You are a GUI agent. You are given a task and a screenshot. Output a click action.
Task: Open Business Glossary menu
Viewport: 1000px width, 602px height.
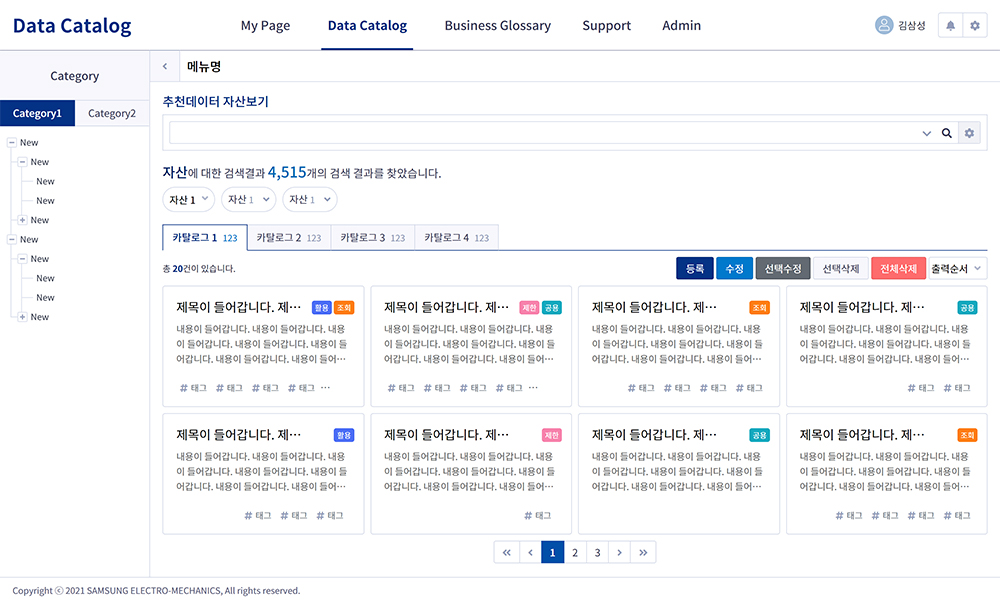[x=497, y=26]
